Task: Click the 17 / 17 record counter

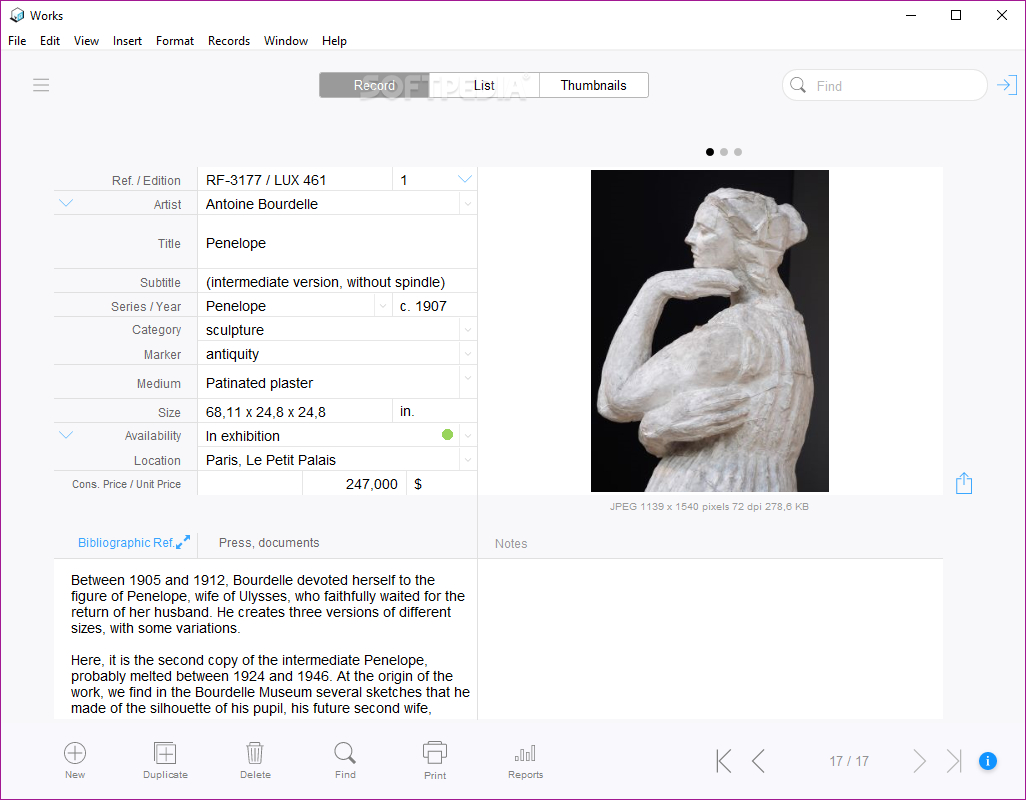Action: click(849, 761)
